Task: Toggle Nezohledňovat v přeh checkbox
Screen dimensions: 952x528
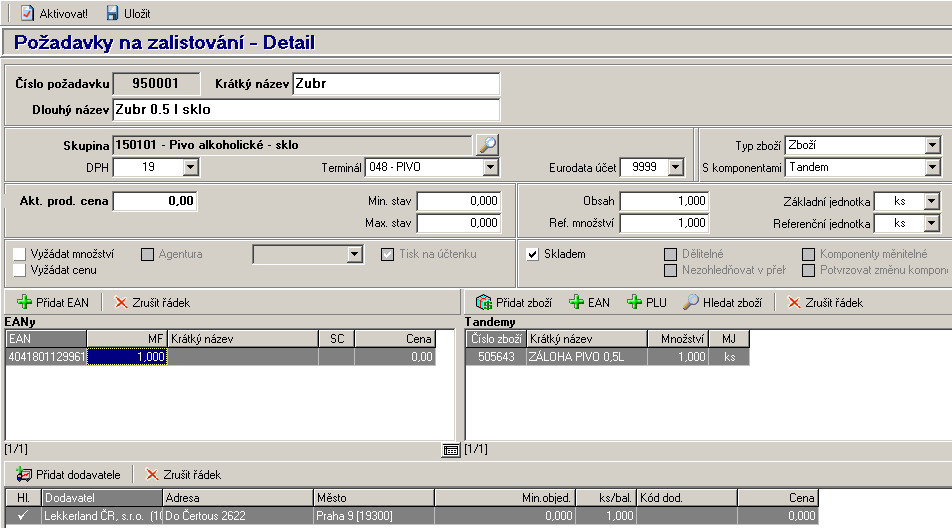Action: point(670,270)
